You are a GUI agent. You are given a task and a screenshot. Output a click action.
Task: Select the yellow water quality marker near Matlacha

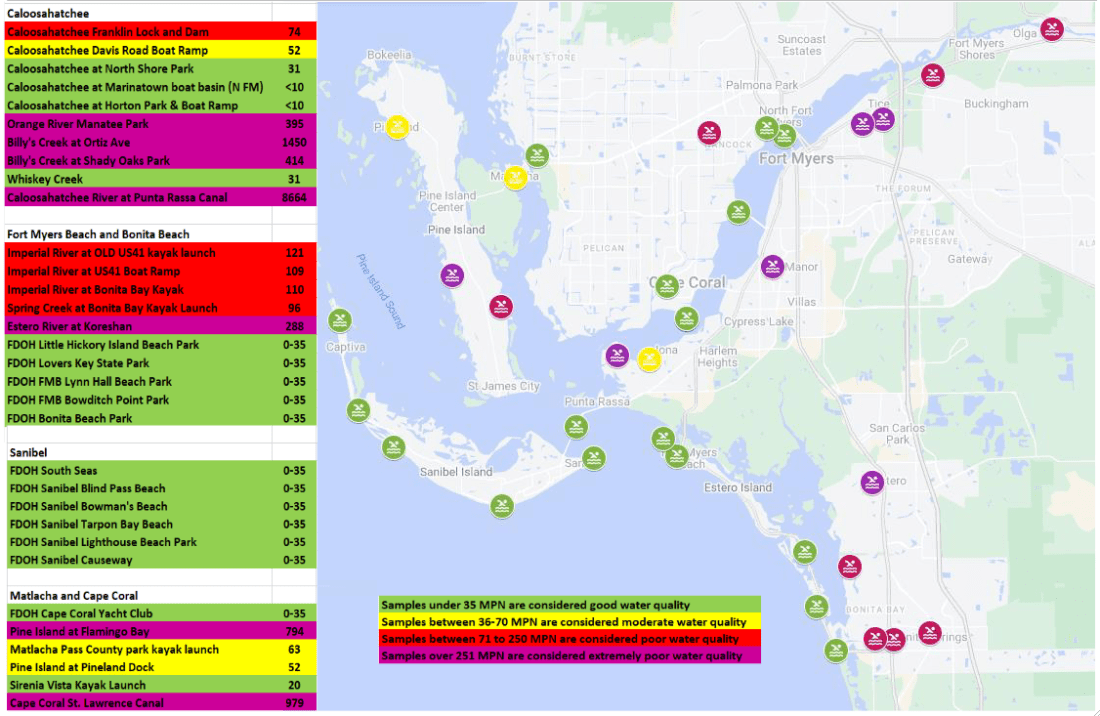[515, 178]
